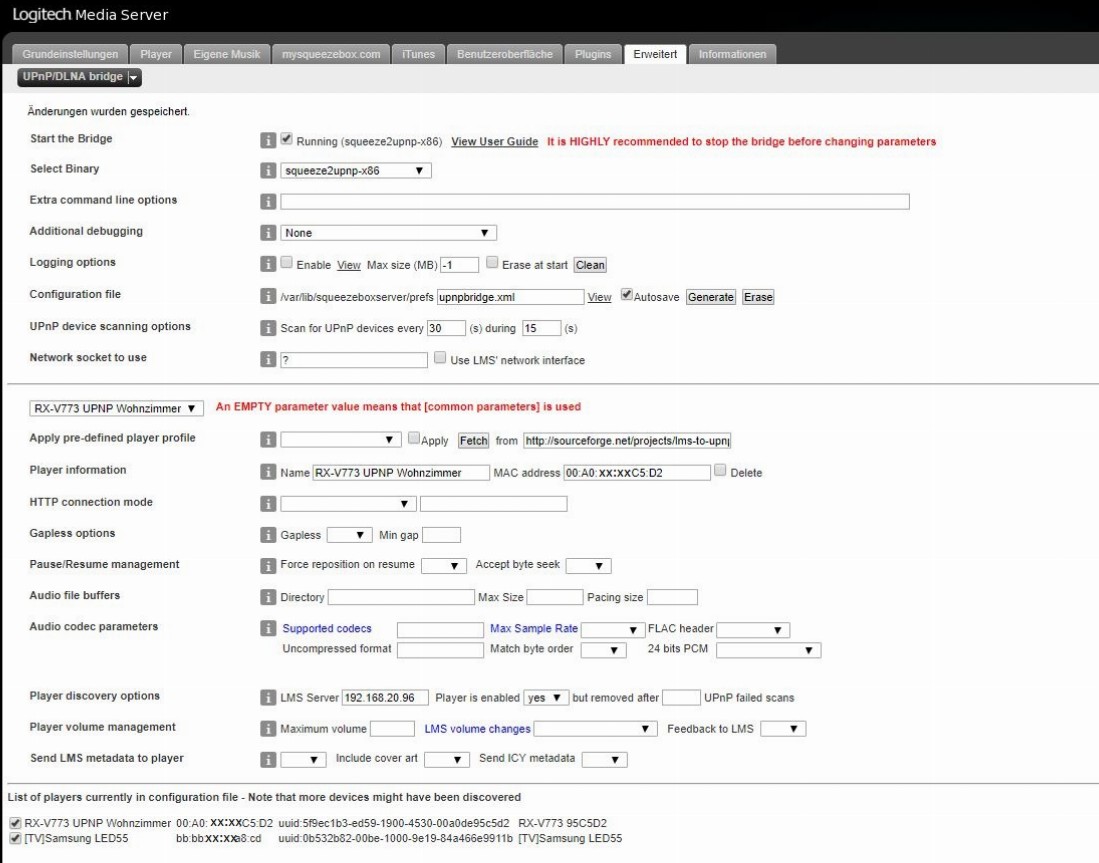This screenshot has width=1099, height=863.
Task: Open View link next to logging Enable
Action: (x=348, y=265)
